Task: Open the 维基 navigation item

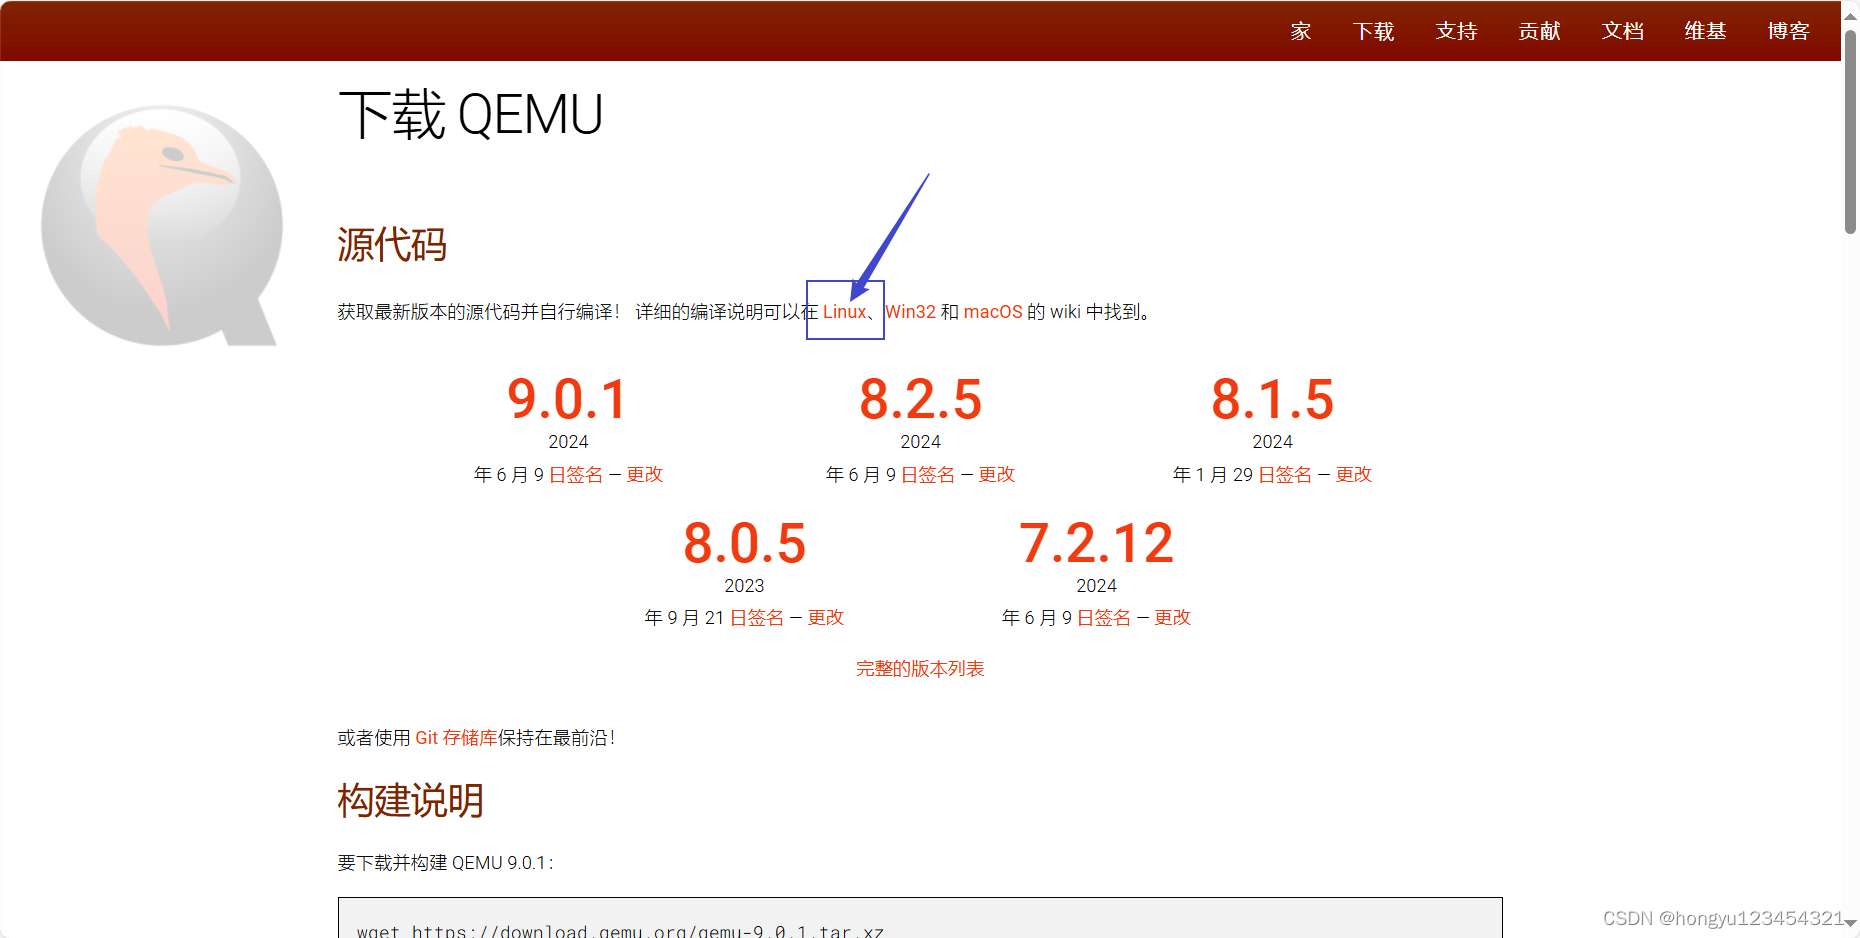Action: pos(1705,31)
